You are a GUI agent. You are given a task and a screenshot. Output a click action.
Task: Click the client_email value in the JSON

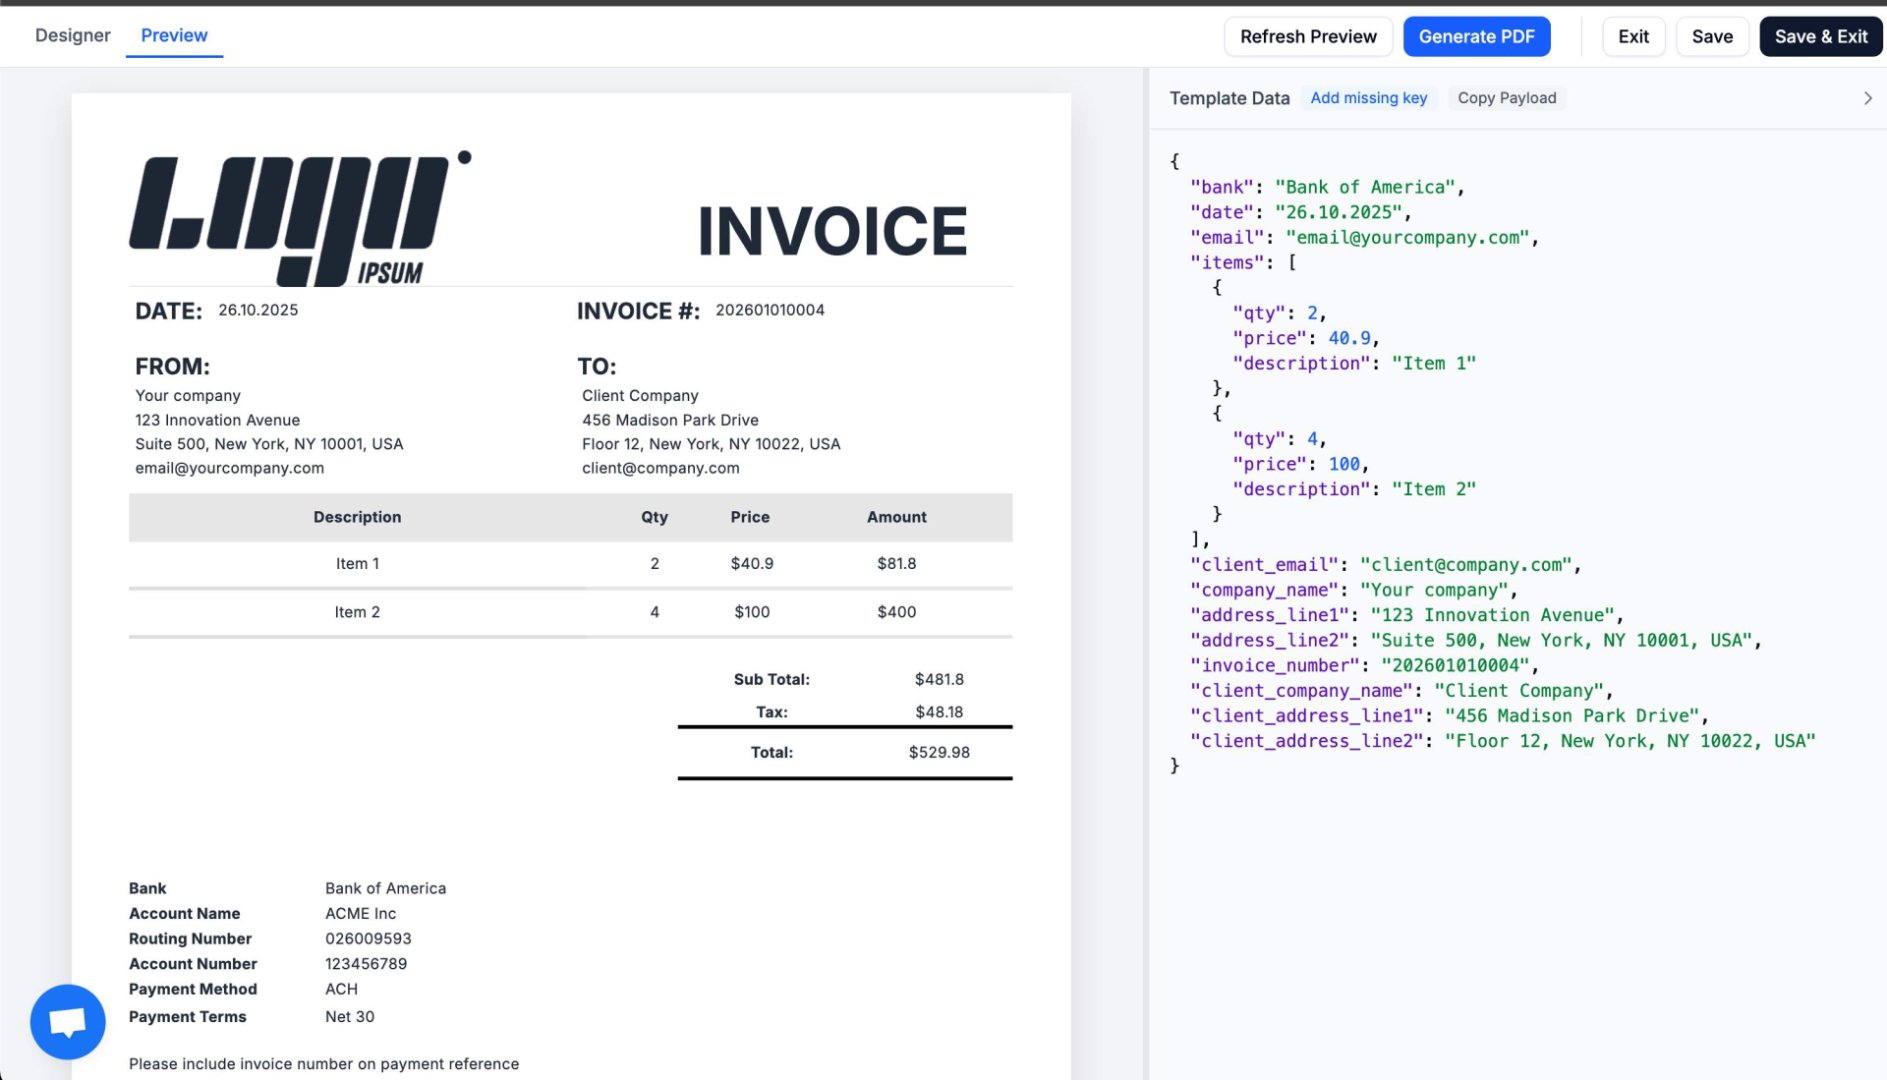pyautogui.click(x=1469, y=564)
